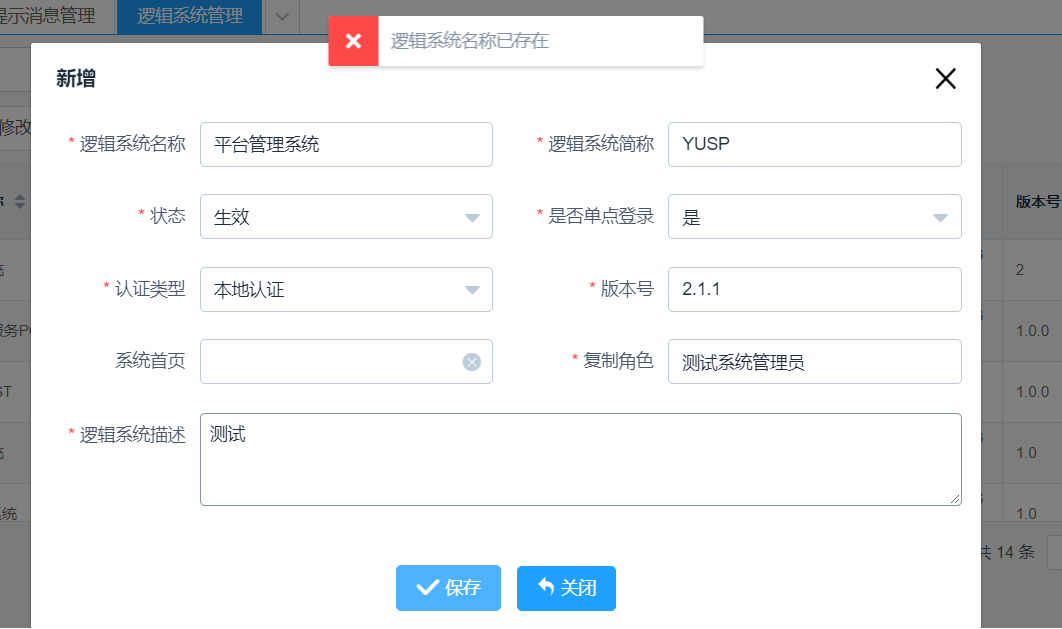Click the 复制角色 field showing 测试系统管理员

pos(814,361)
